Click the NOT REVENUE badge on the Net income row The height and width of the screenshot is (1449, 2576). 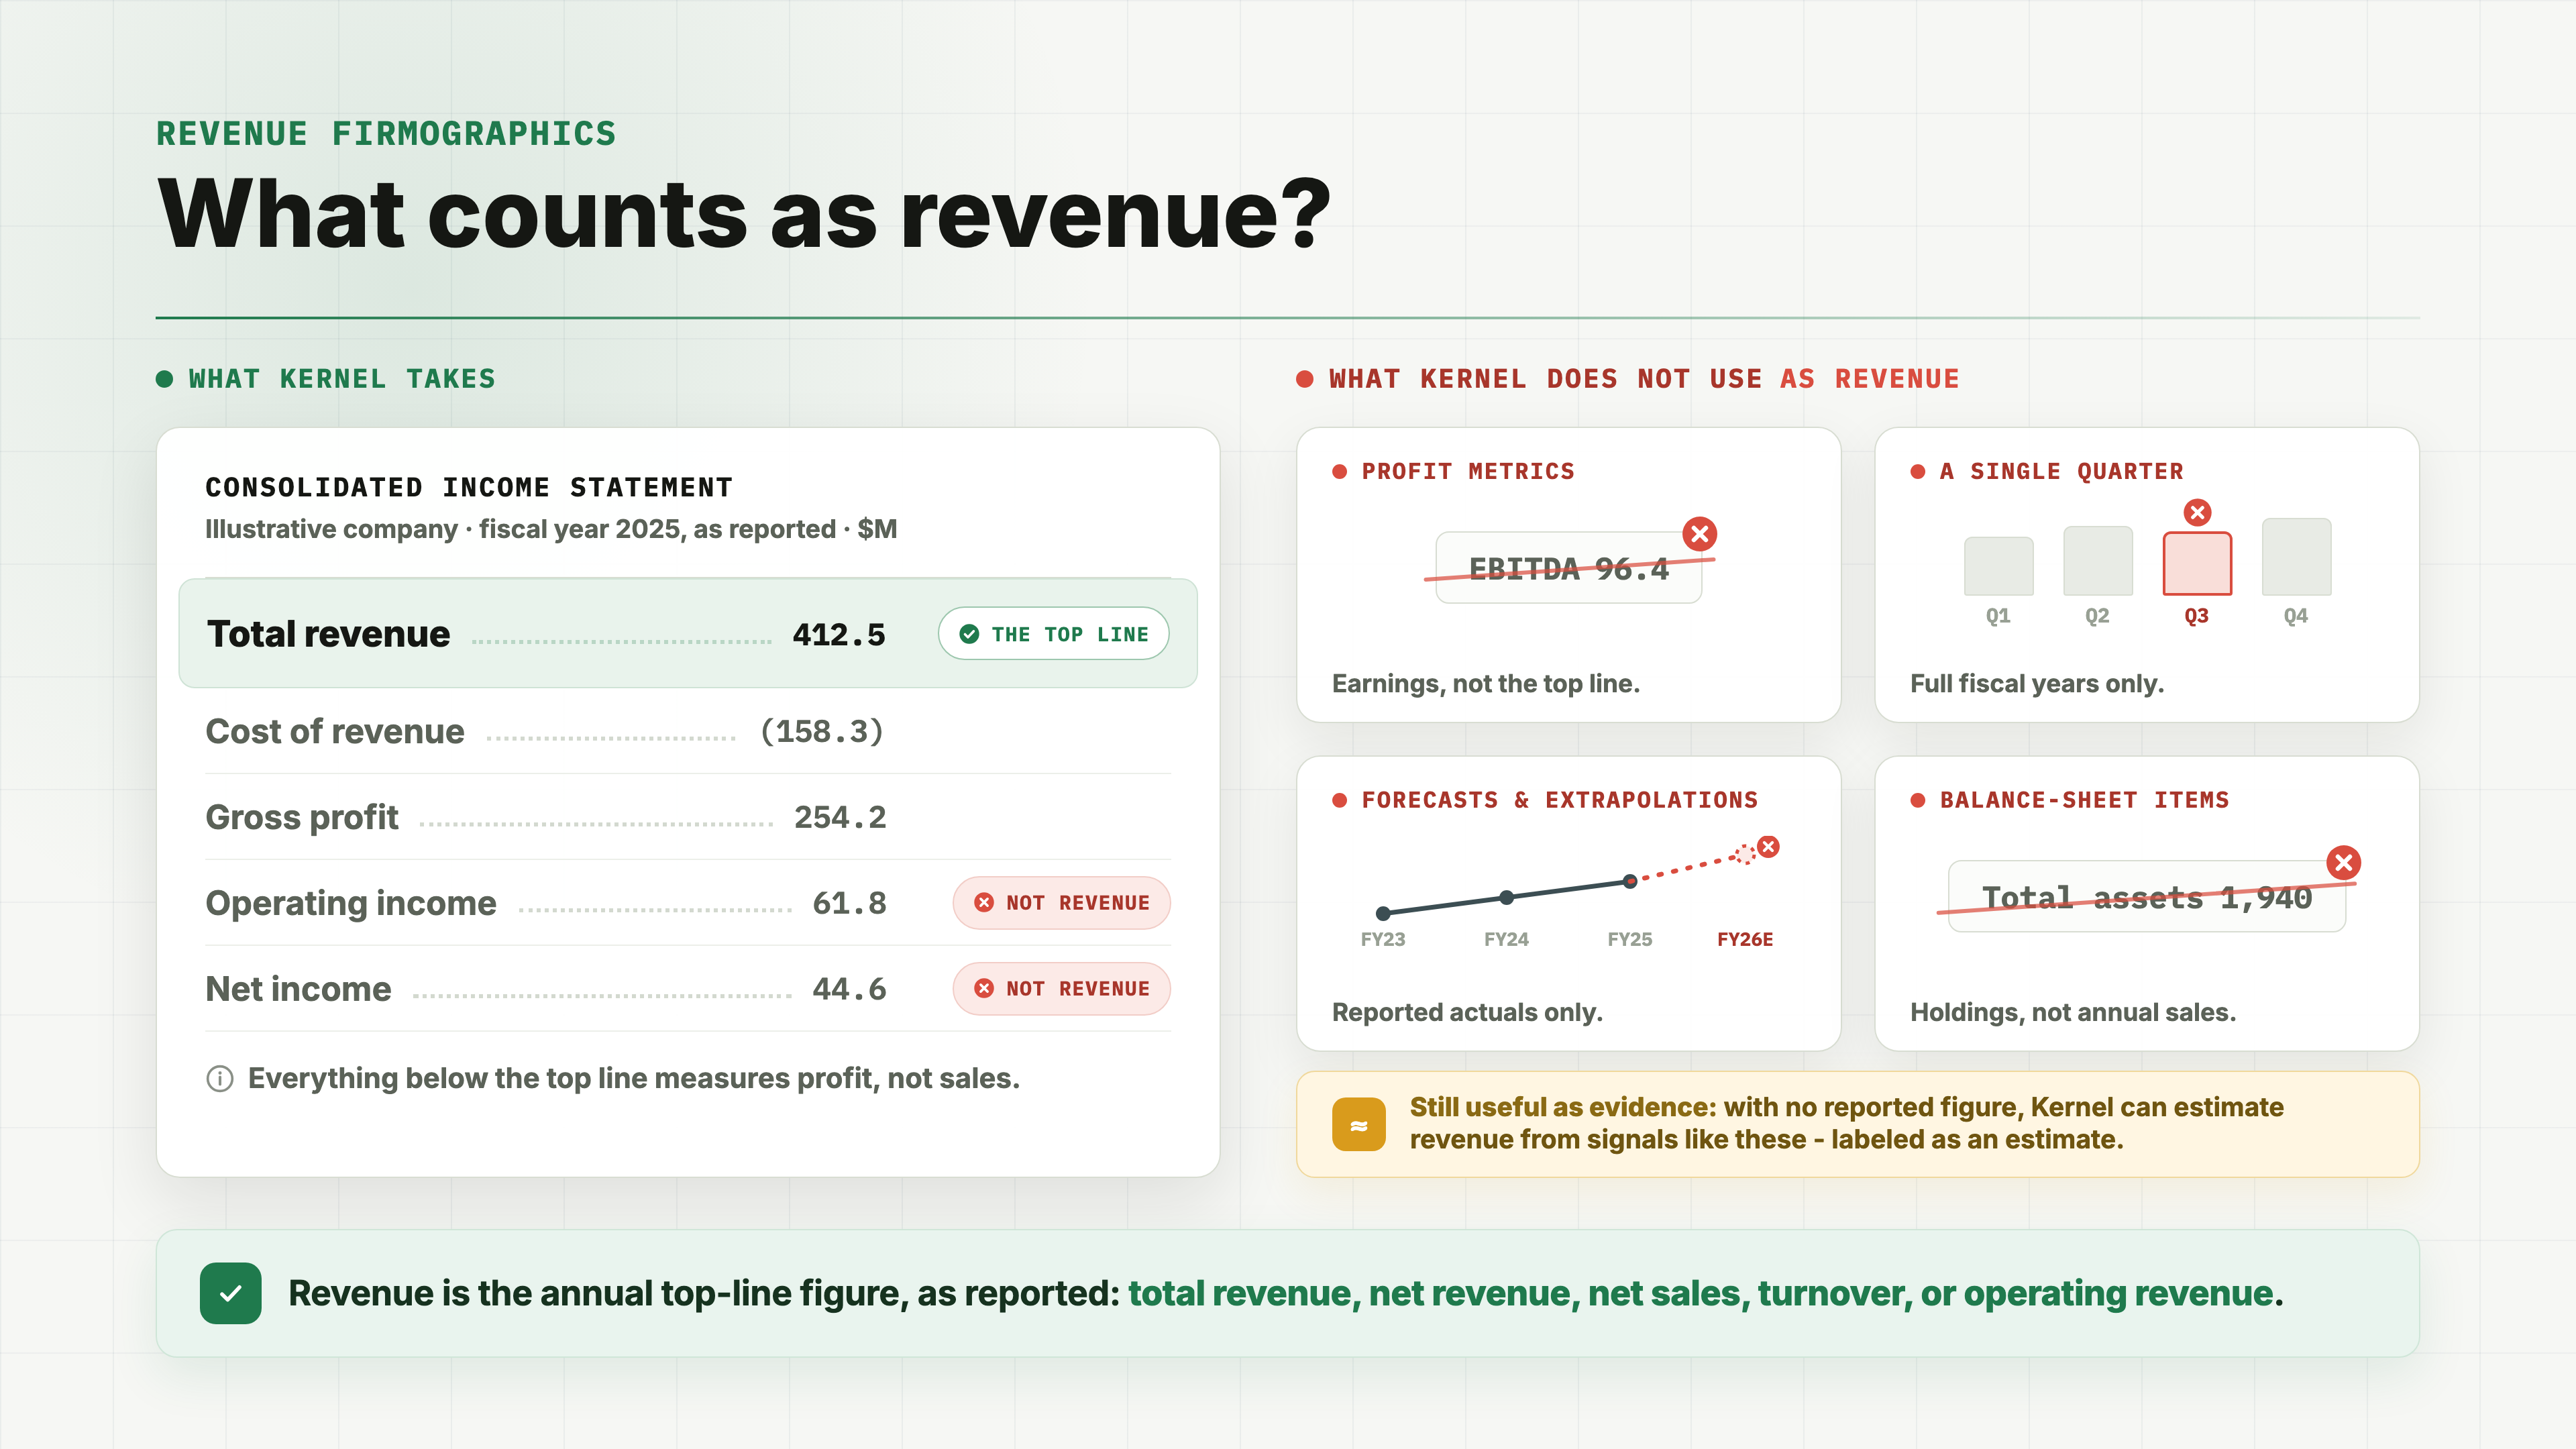(x=1061, y=989)
